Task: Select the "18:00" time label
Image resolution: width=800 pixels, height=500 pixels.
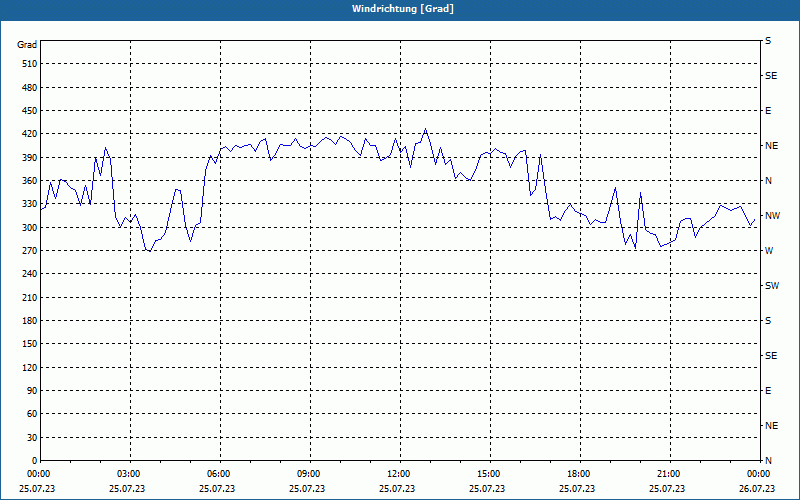Action: [578, 474]
